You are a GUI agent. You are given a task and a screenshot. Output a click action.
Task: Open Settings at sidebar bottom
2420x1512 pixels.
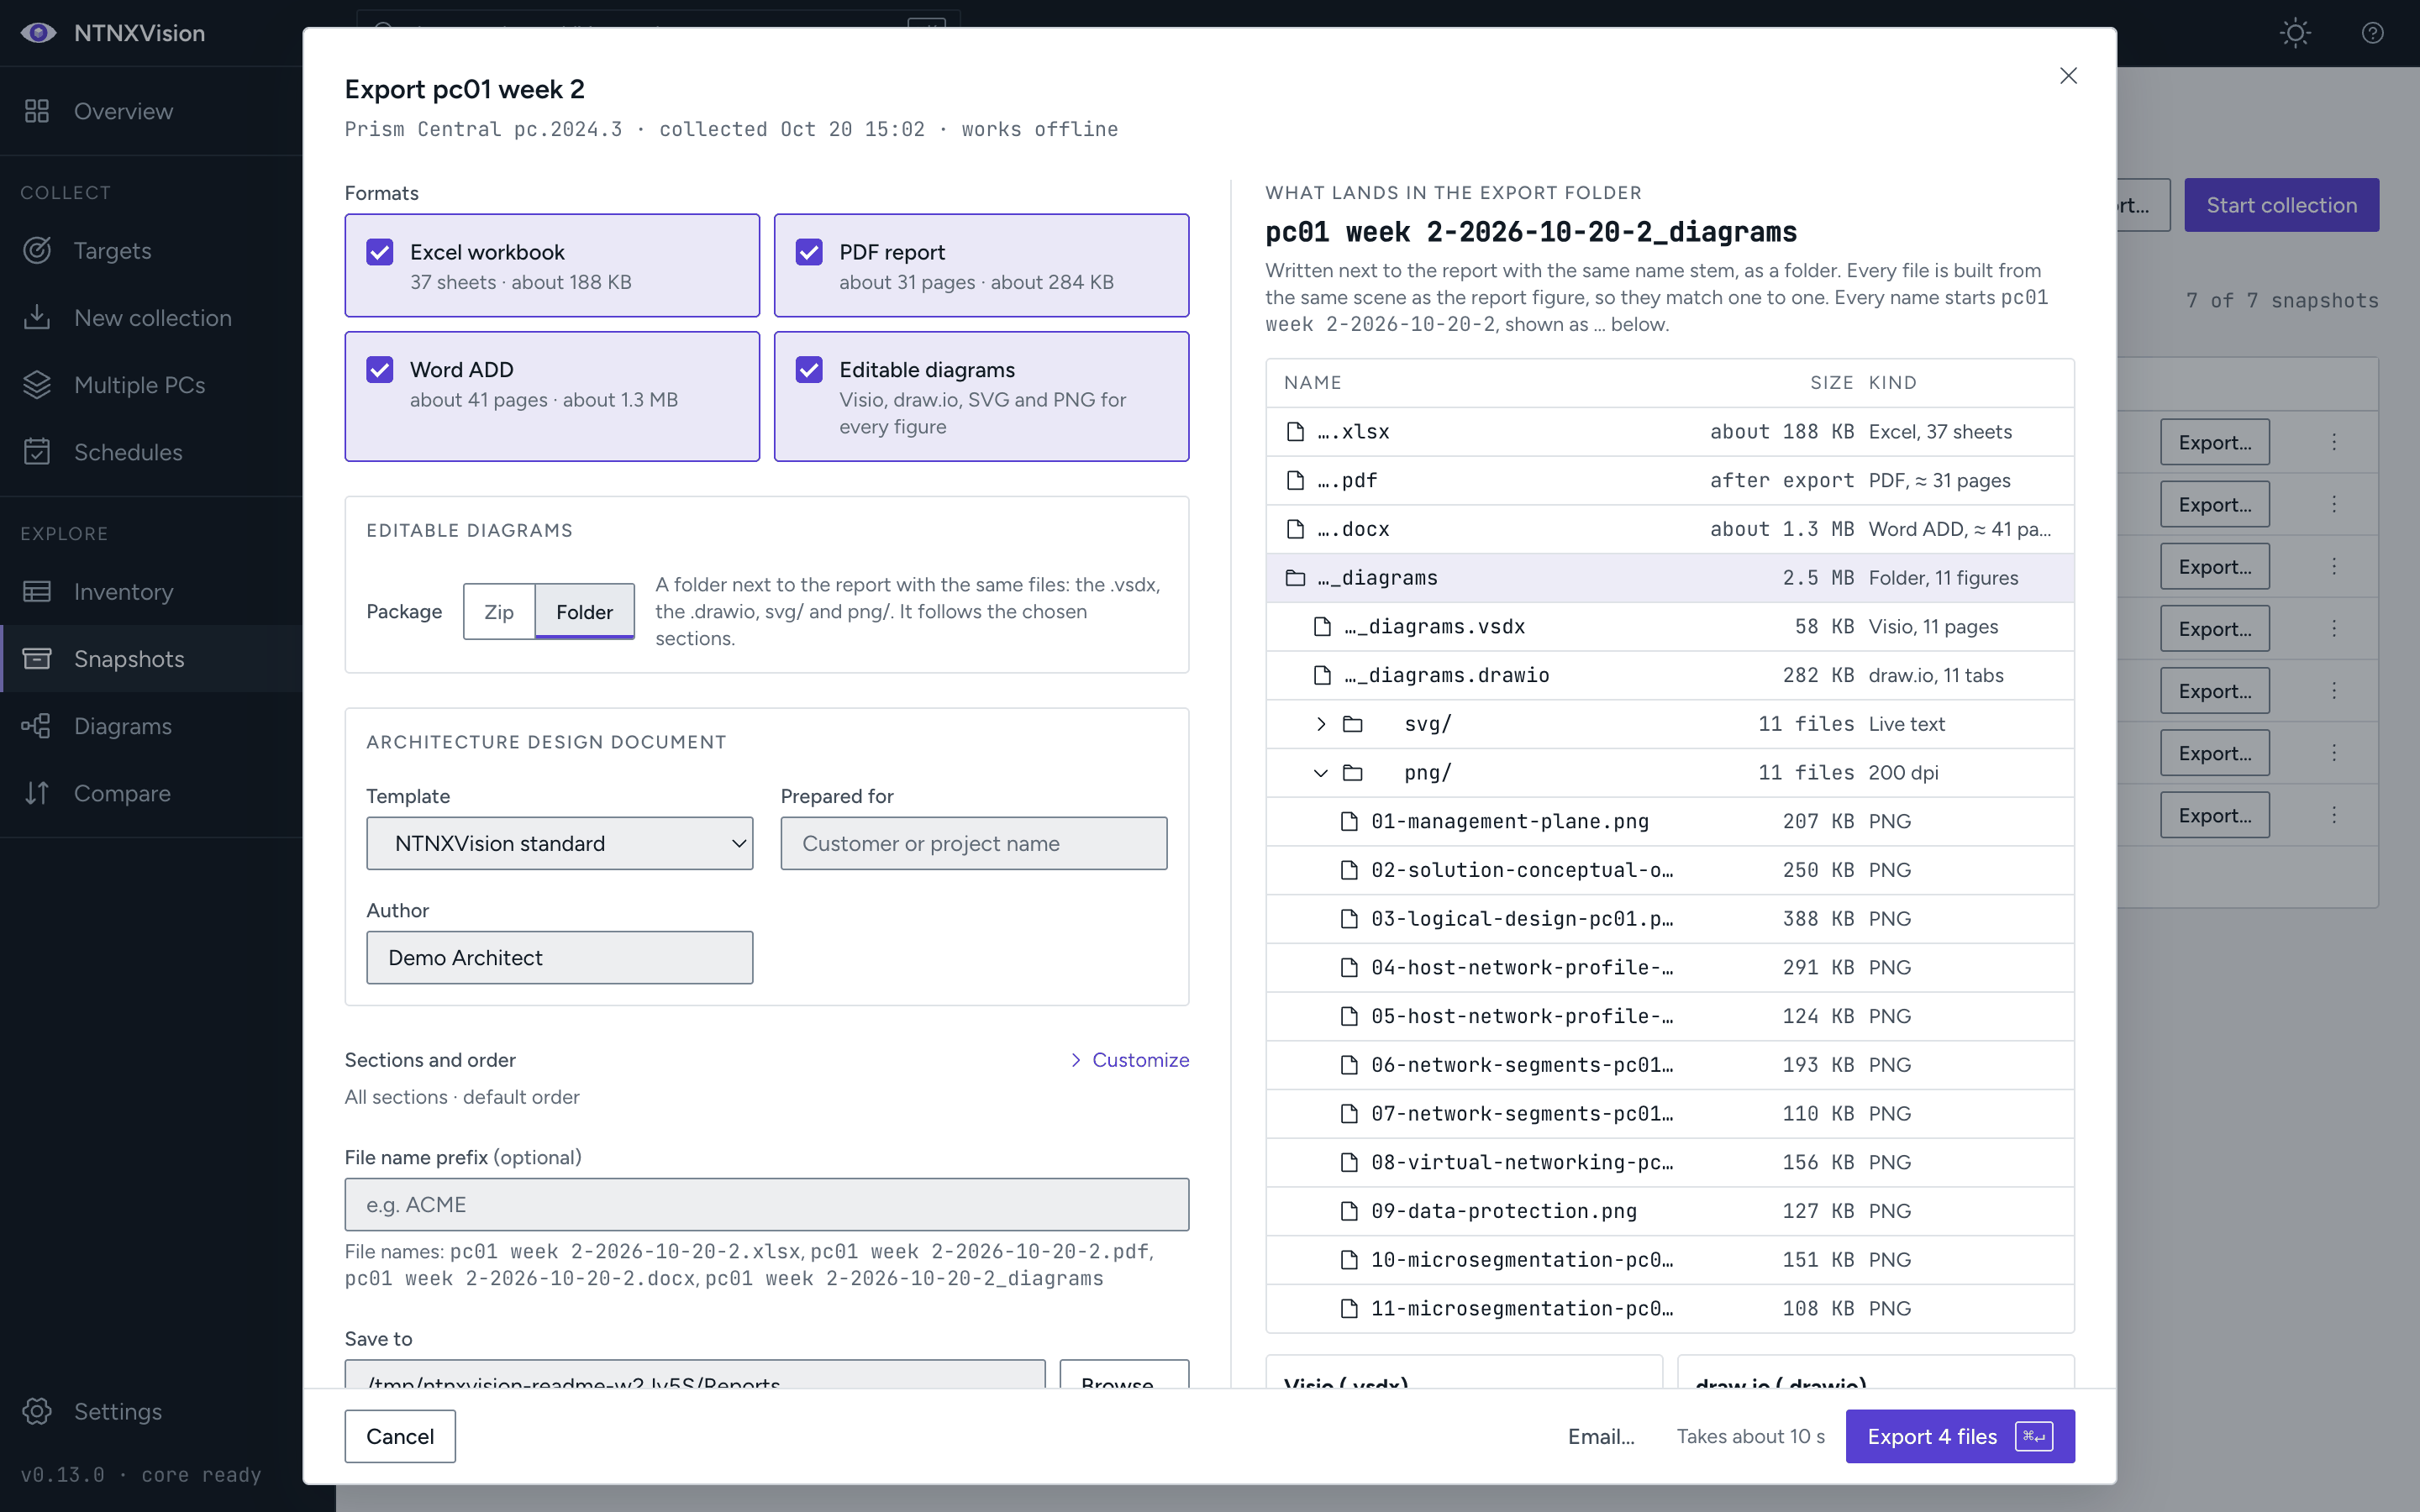click(151, 1411)
